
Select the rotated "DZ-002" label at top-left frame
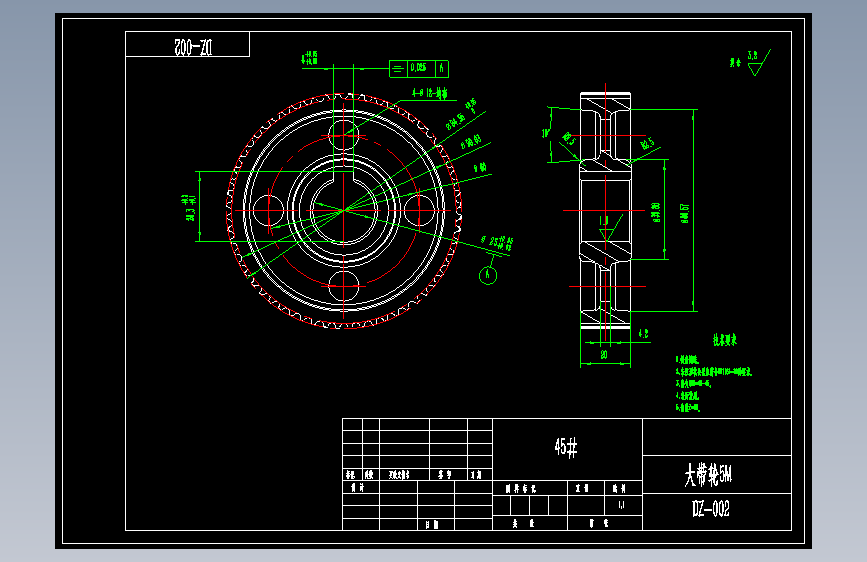193,47
